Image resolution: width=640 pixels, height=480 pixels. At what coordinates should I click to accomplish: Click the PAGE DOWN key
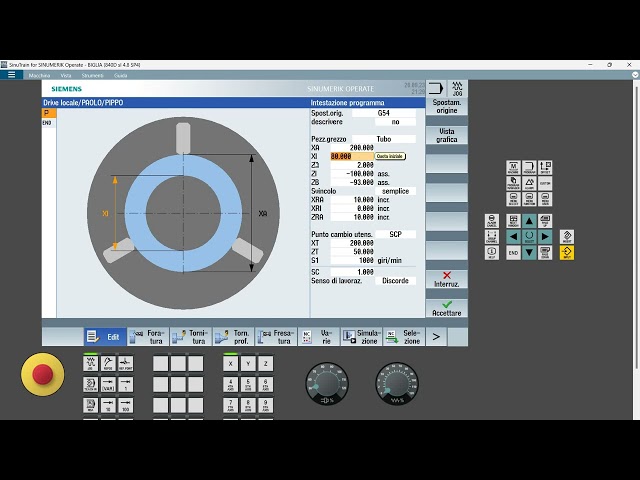point(545,252)
